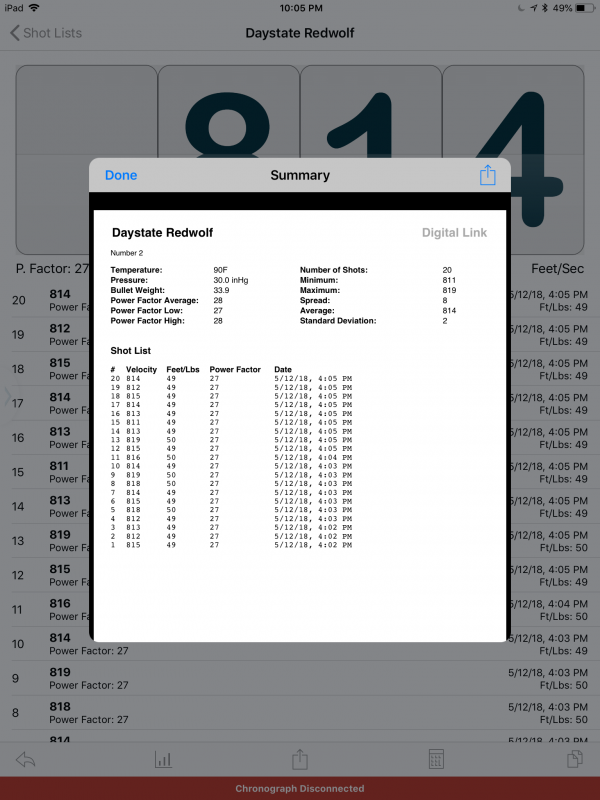600x800 pixels.
Task: Tap the Number of Shots label
Action: 334,270
